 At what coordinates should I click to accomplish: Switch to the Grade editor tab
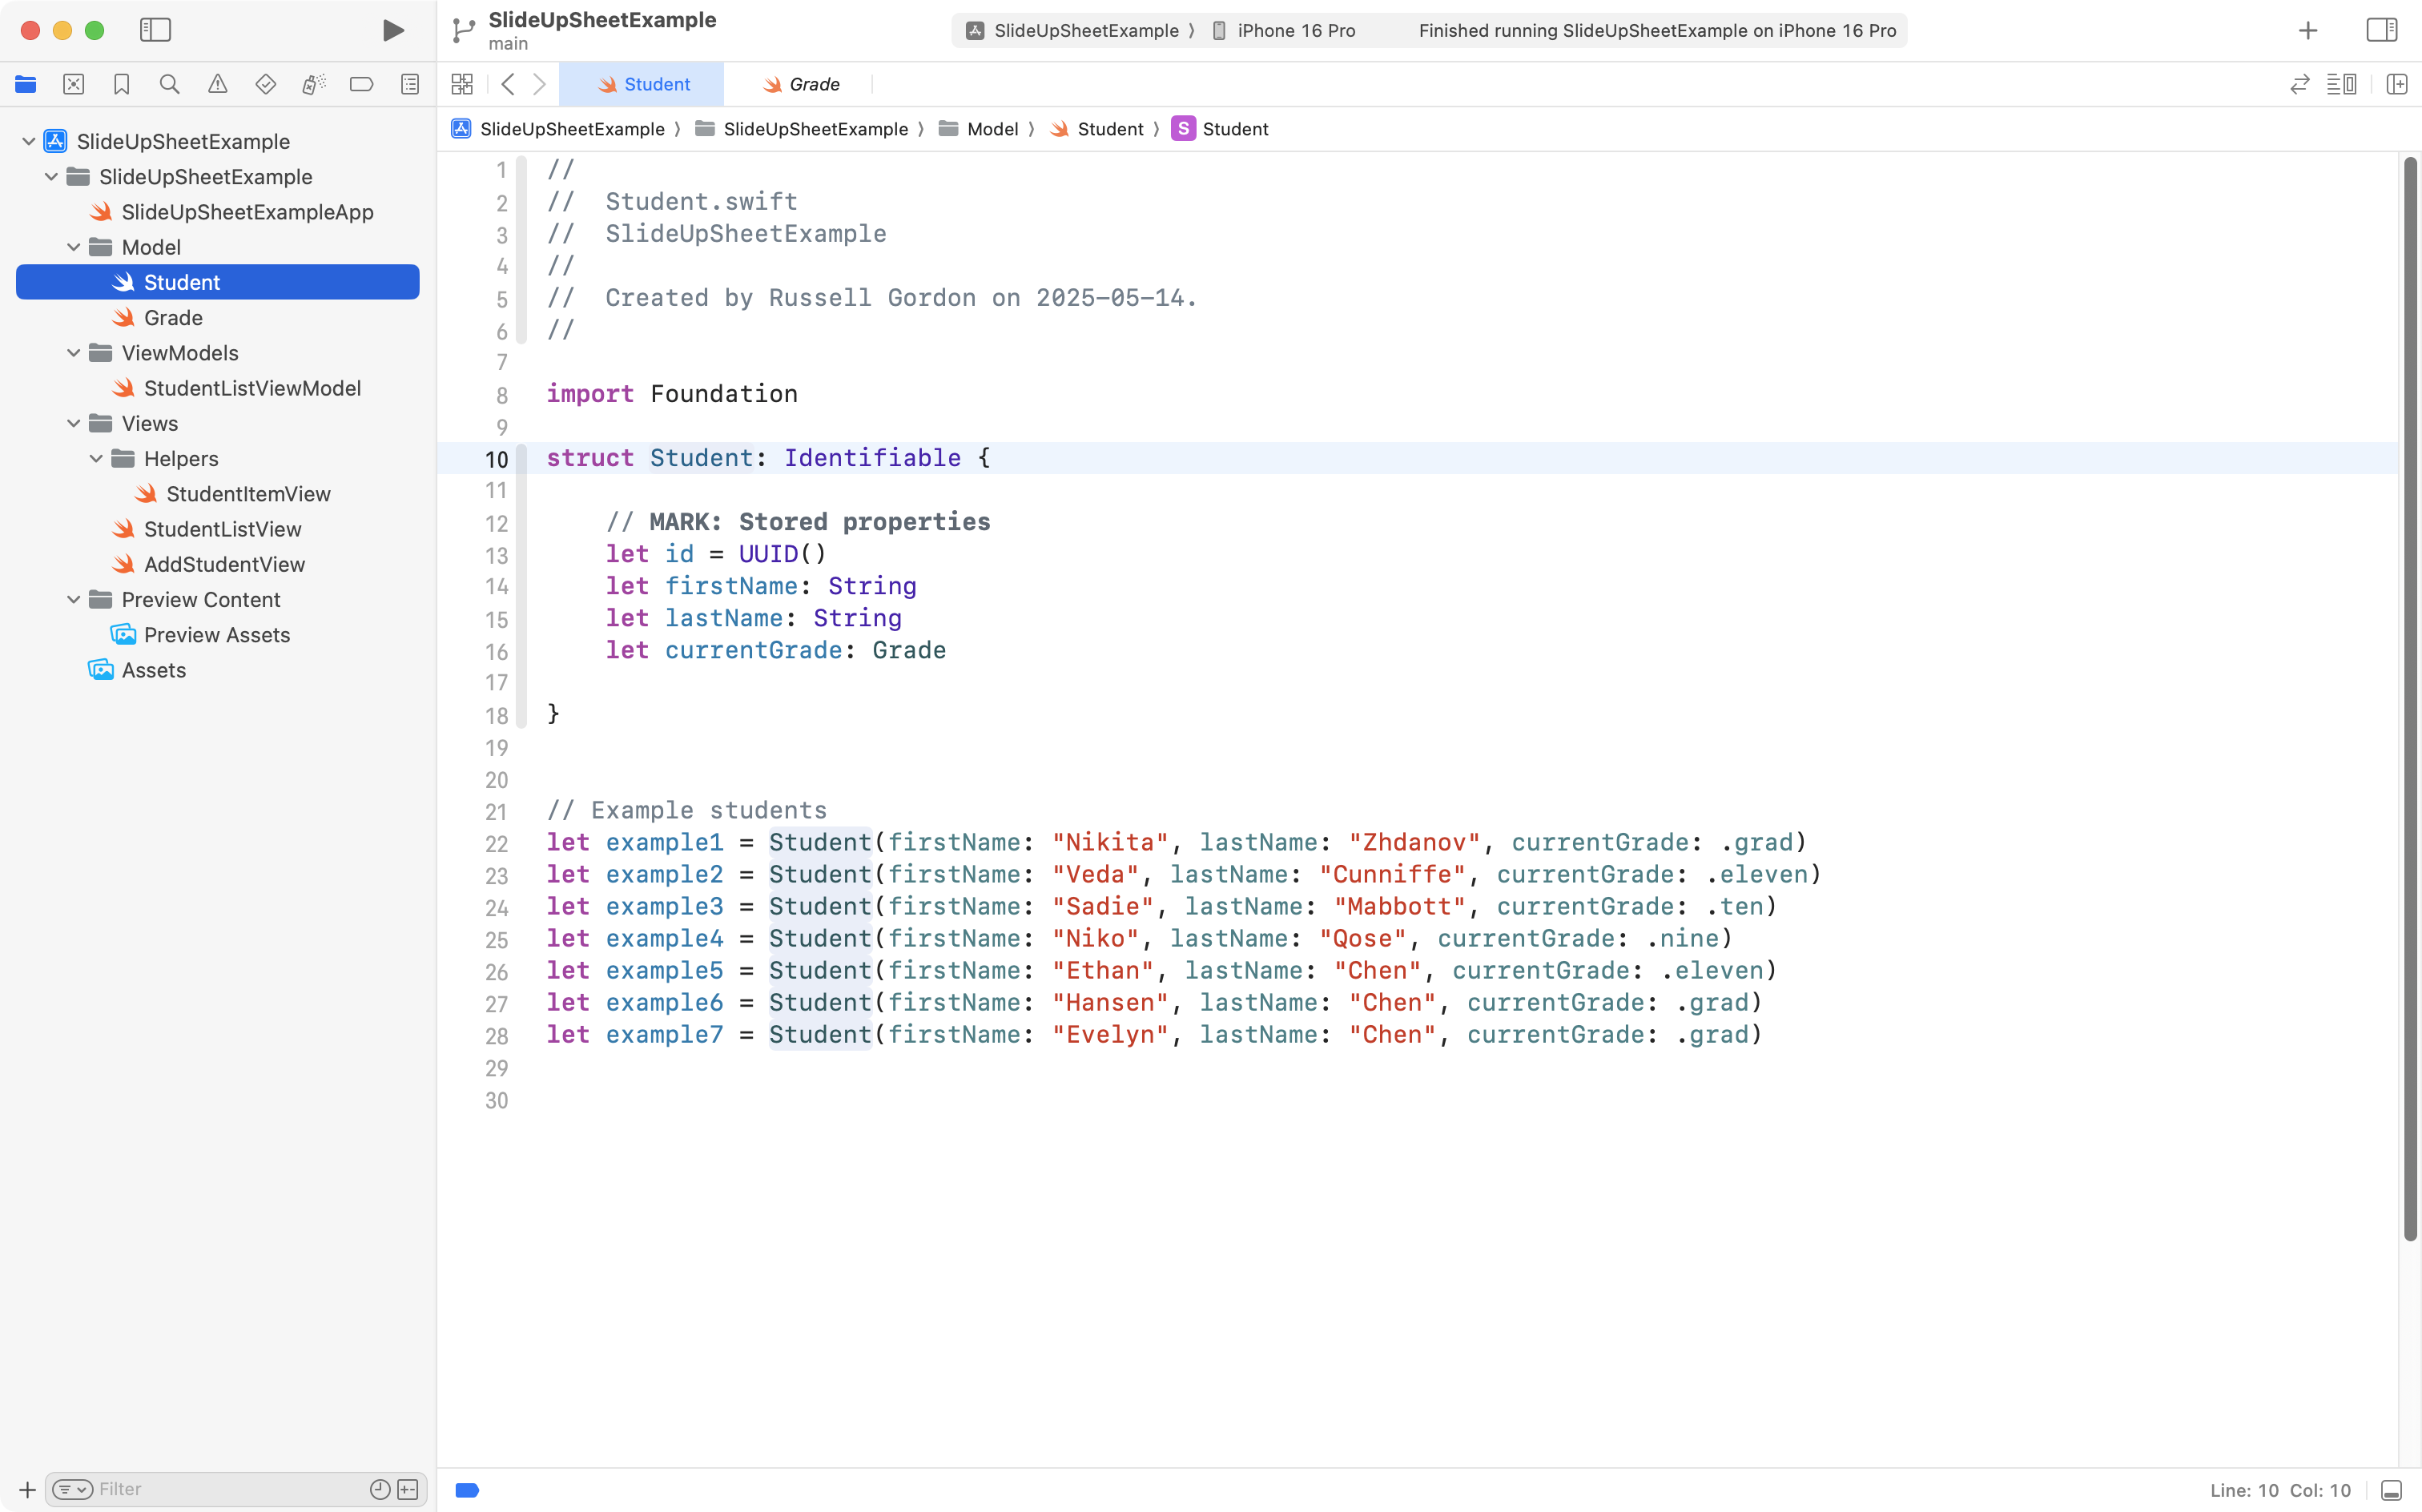[x=801, y=84]
